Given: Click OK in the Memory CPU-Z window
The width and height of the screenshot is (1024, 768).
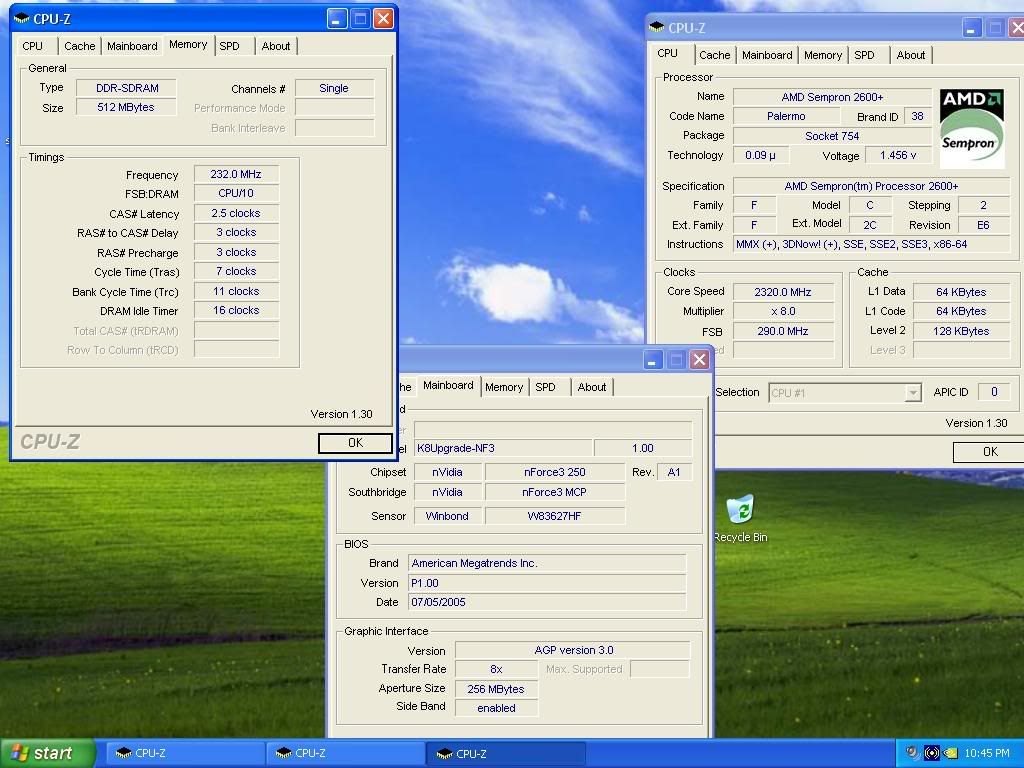Looking at the screenshot, I should [355, 443].
